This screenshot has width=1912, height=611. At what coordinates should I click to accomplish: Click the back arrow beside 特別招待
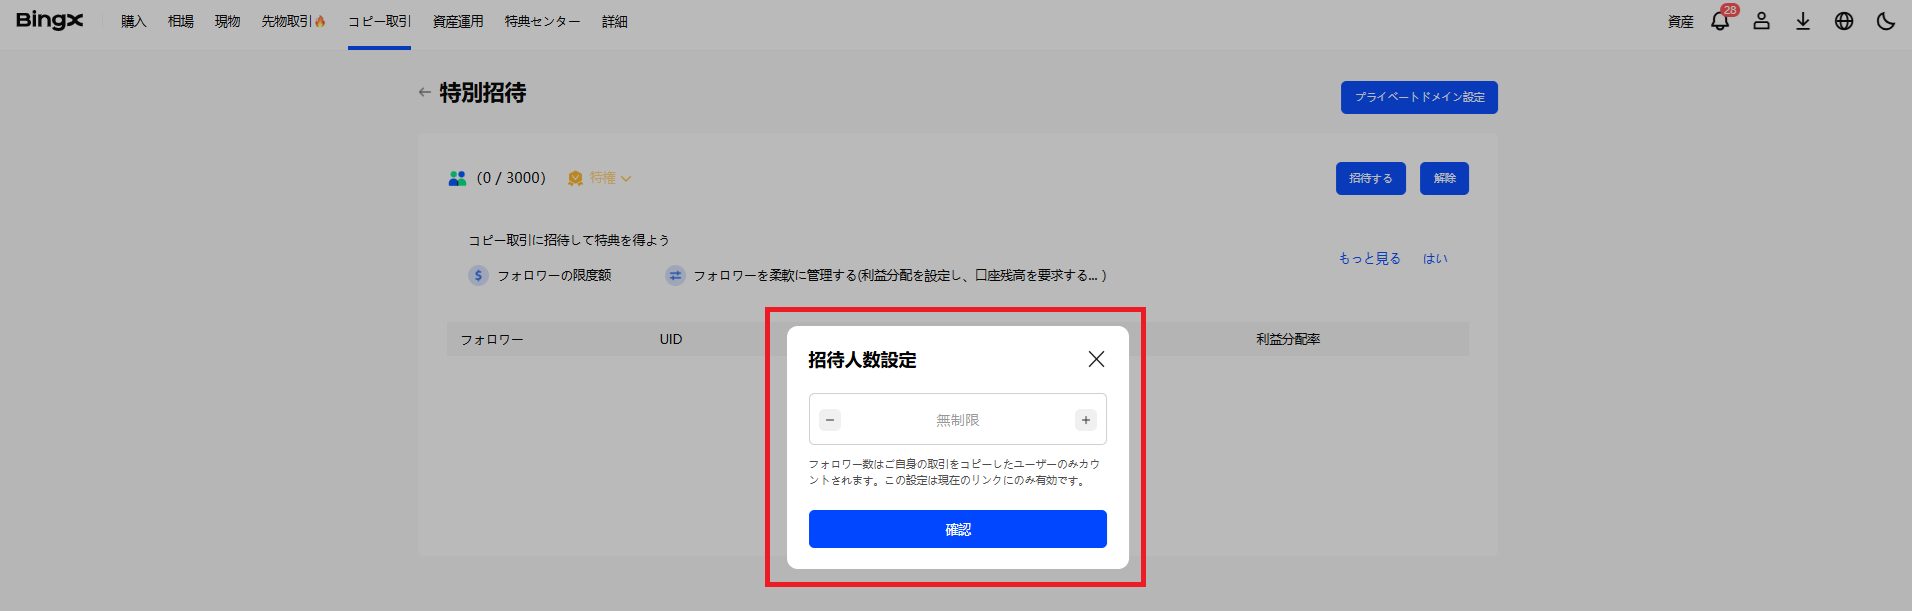tap(425, 92)
